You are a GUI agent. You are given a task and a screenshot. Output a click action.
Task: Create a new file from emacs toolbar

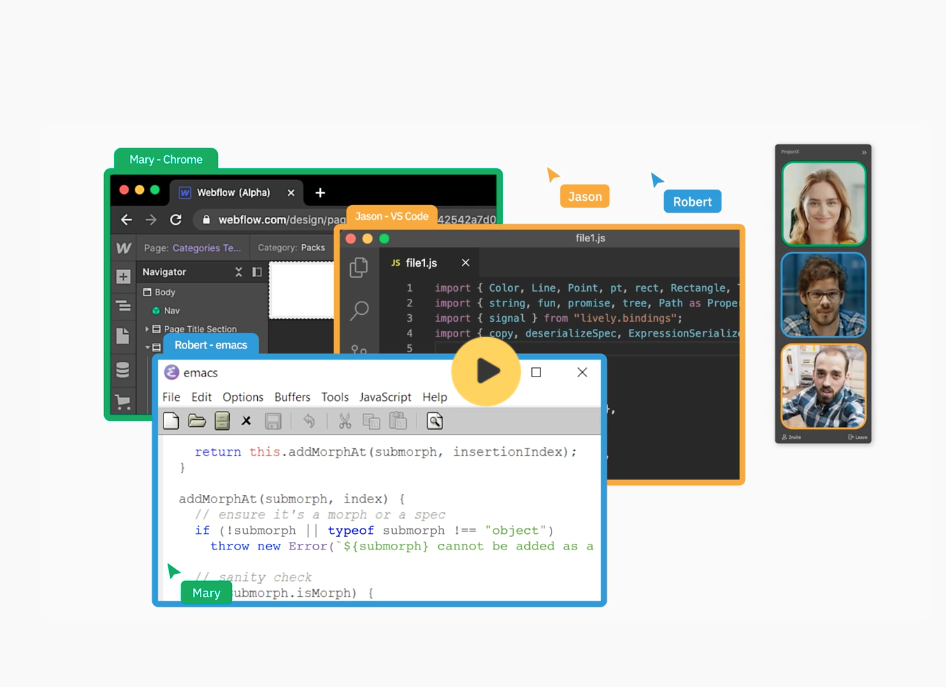pos(171,421)
